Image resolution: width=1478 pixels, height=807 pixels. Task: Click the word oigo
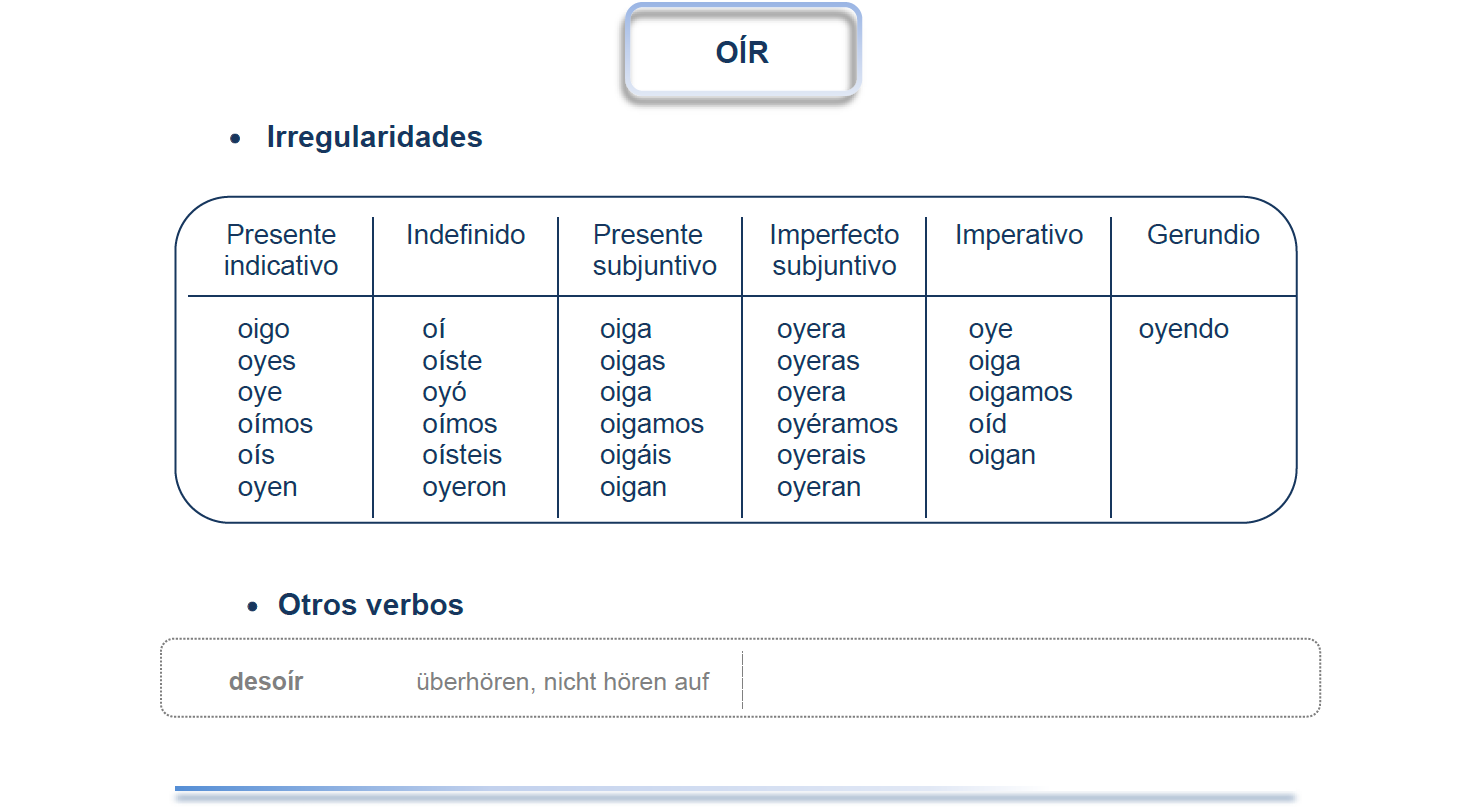[264, 330]
